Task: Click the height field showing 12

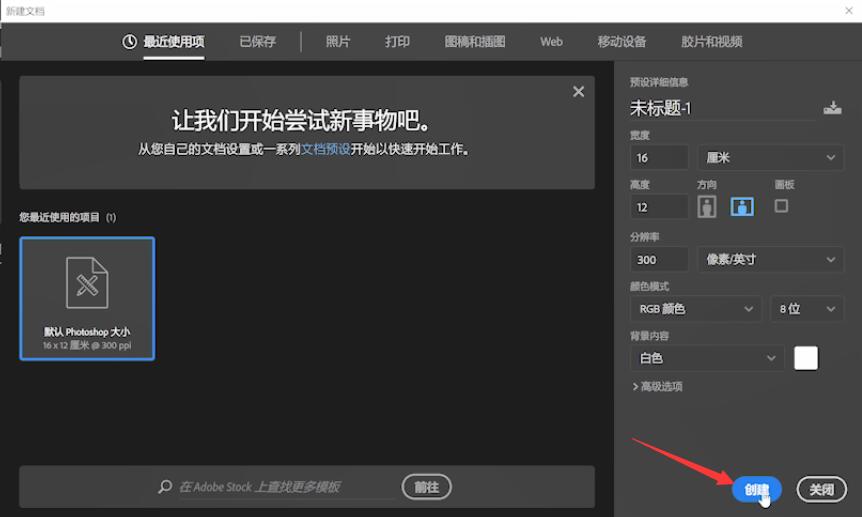Action: pos(659,207)
